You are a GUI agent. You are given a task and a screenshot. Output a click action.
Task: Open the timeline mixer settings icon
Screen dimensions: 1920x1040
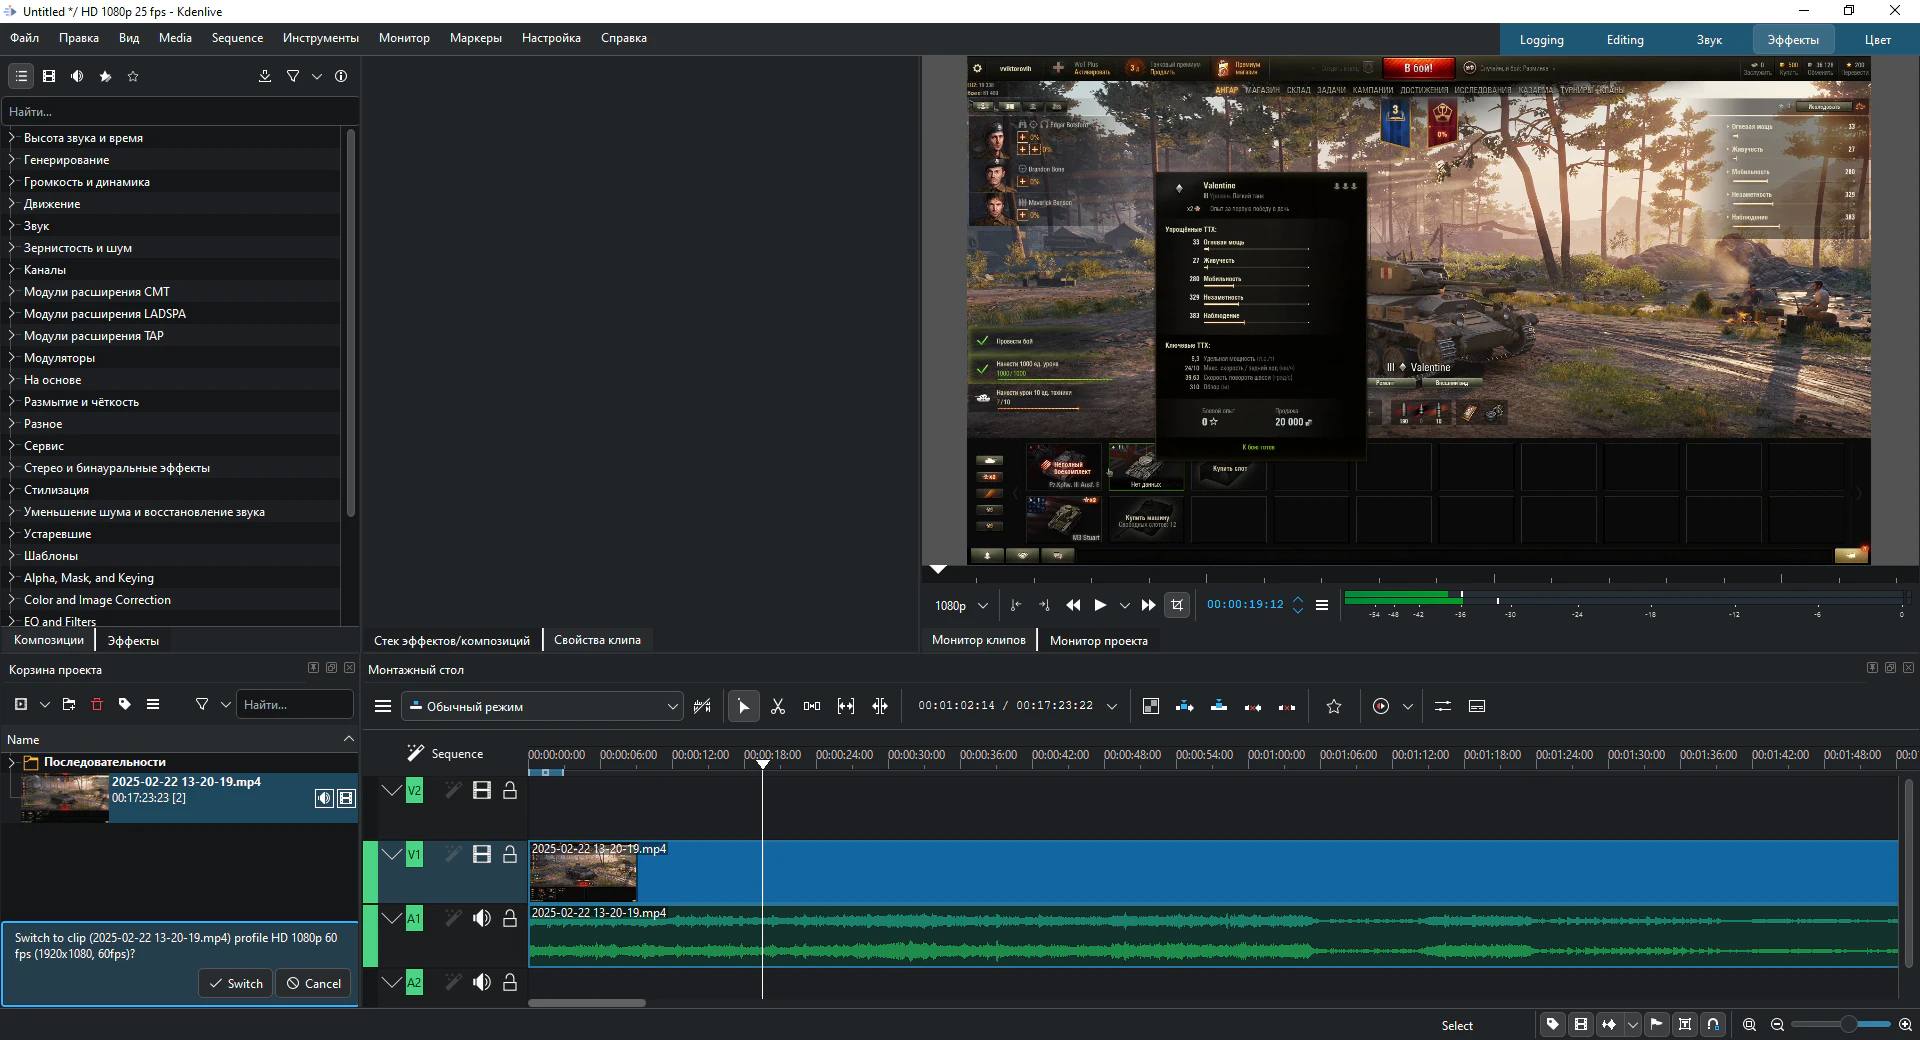(1443, 706)
